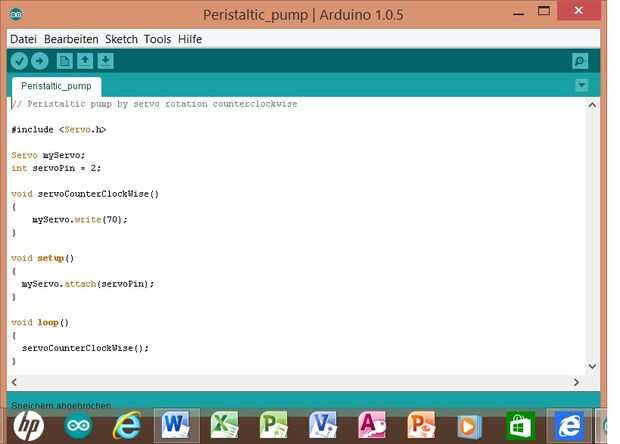
Task: Open the Datei menu
Action: [23, 39]
